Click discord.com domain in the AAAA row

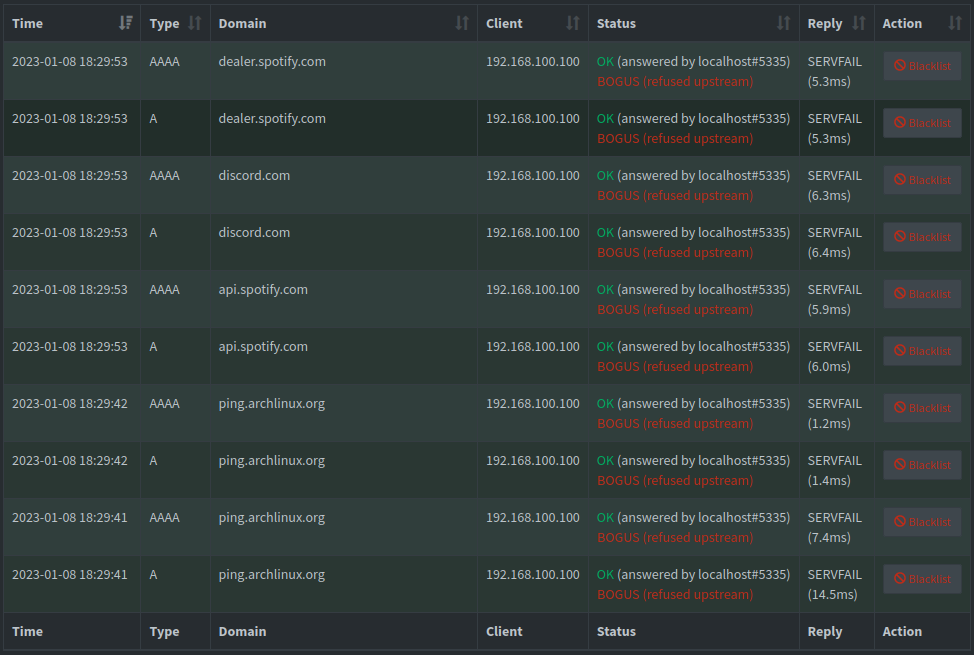(x=254, y=175)
